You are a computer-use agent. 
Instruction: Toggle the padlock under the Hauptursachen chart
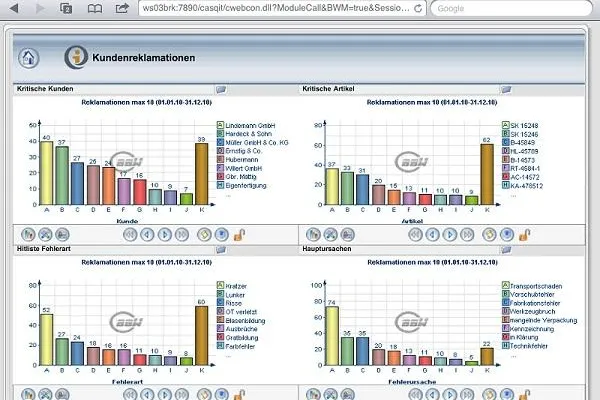click(x=525, y=394)
